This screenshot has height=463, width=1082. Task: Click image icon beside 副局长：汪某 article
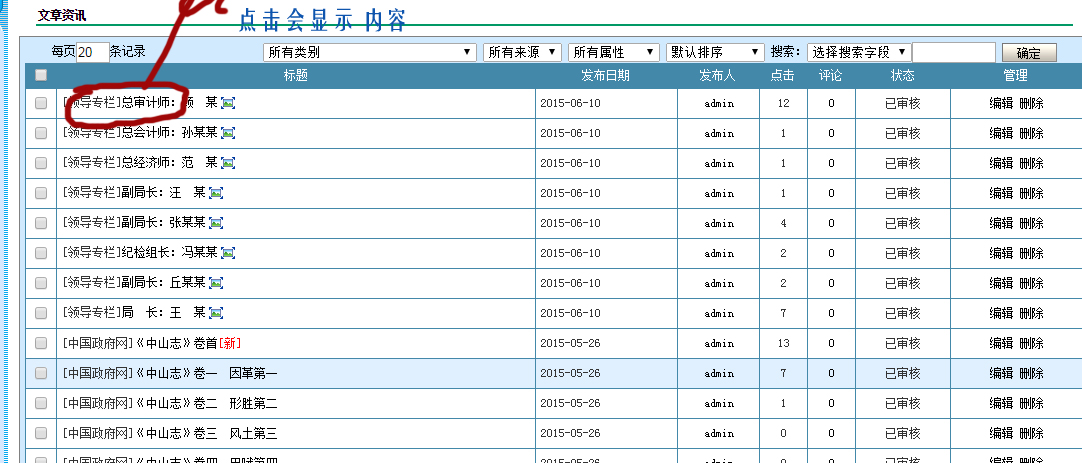click(216, 193)
